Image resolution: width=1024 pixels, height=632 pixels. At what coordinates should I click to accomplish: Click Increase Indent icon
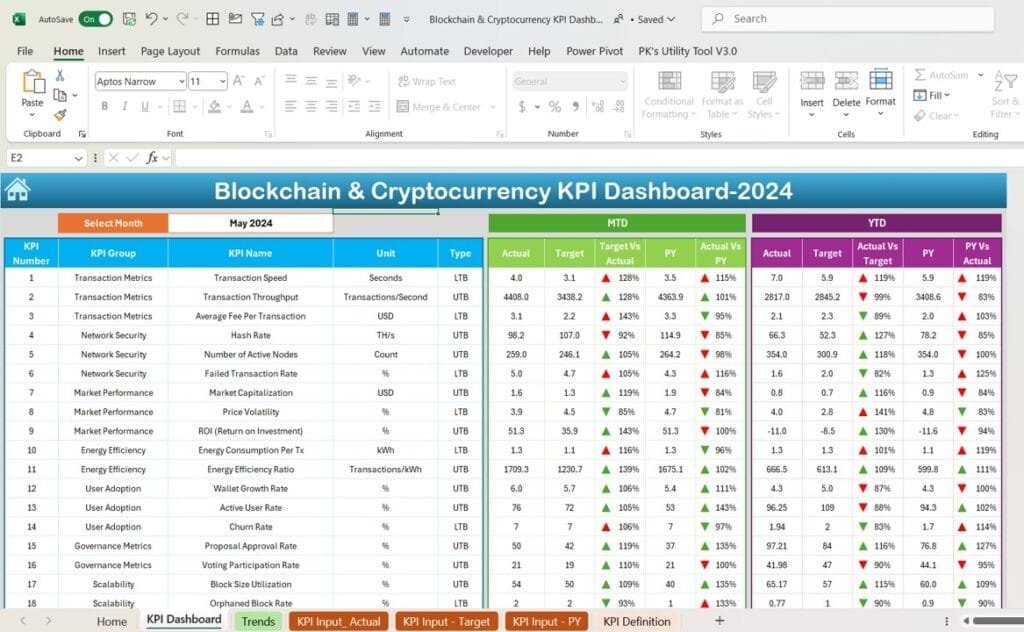point(374,106)
